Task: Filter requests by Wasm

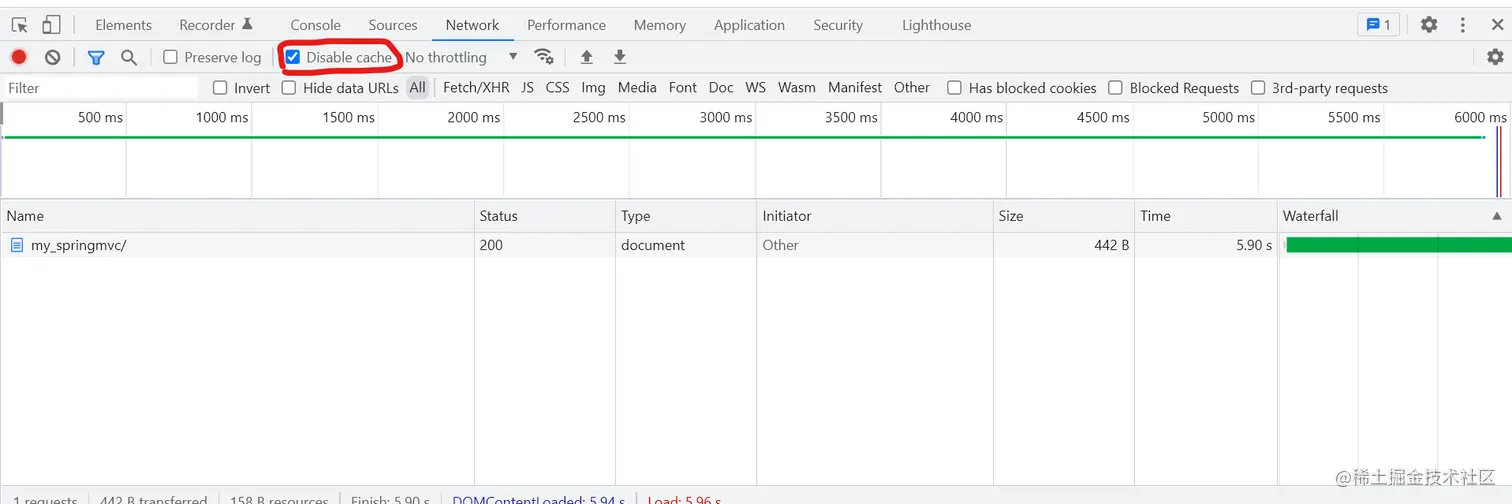Action: coord(797,88)
